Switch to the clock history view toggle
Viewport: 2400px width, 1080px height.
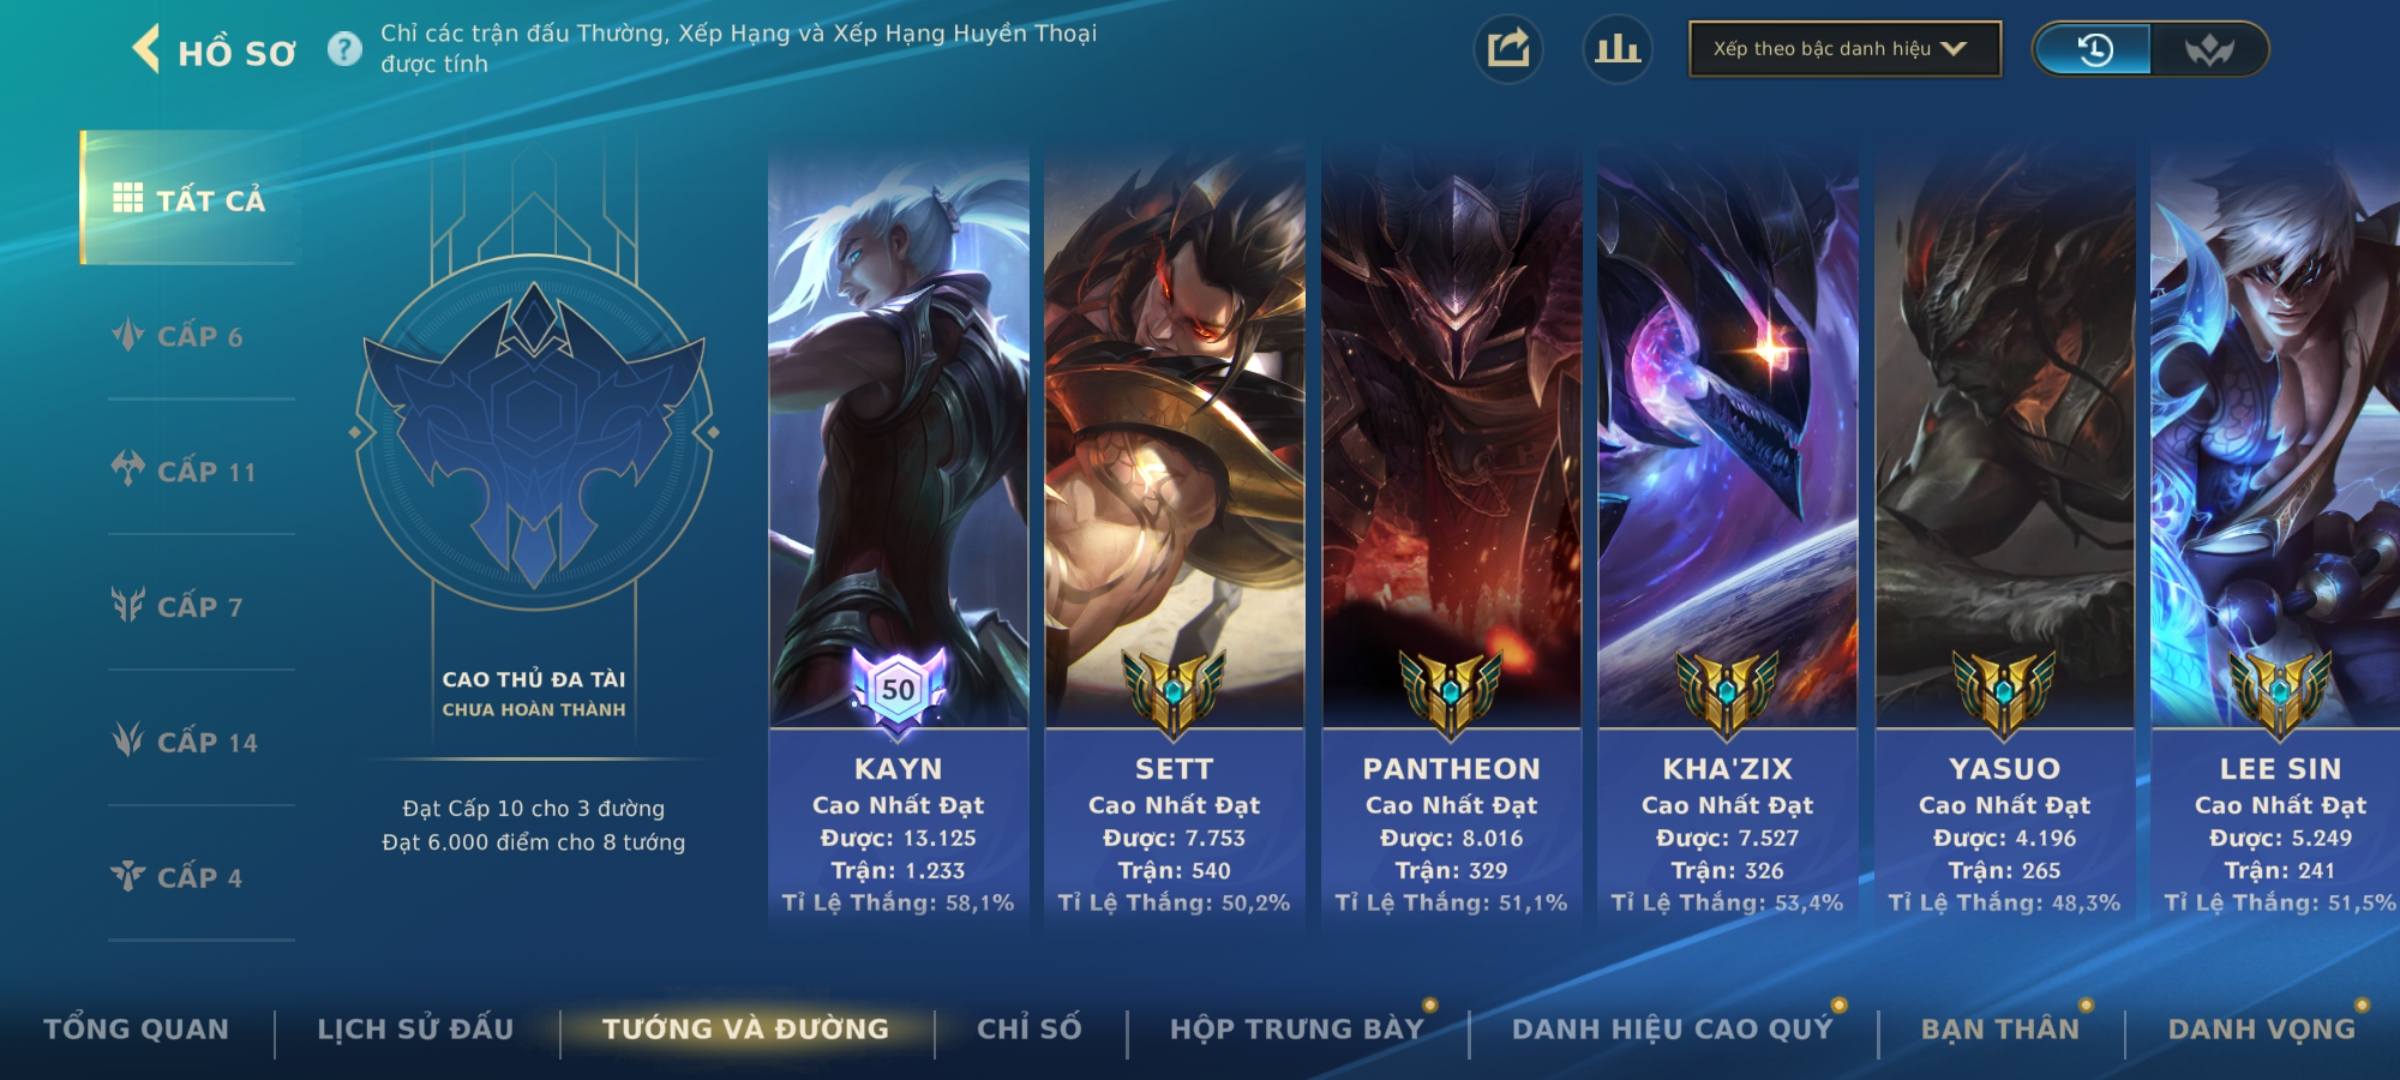pyautogui.click(x=2094, y=49)
